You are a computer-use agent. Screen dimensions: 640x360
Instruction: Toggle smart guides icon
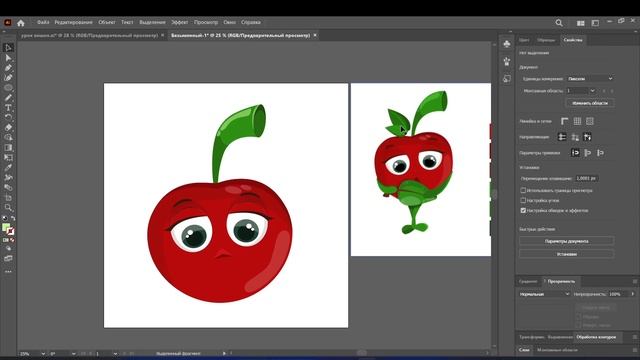pyautogui.click(x=587, y=137)
